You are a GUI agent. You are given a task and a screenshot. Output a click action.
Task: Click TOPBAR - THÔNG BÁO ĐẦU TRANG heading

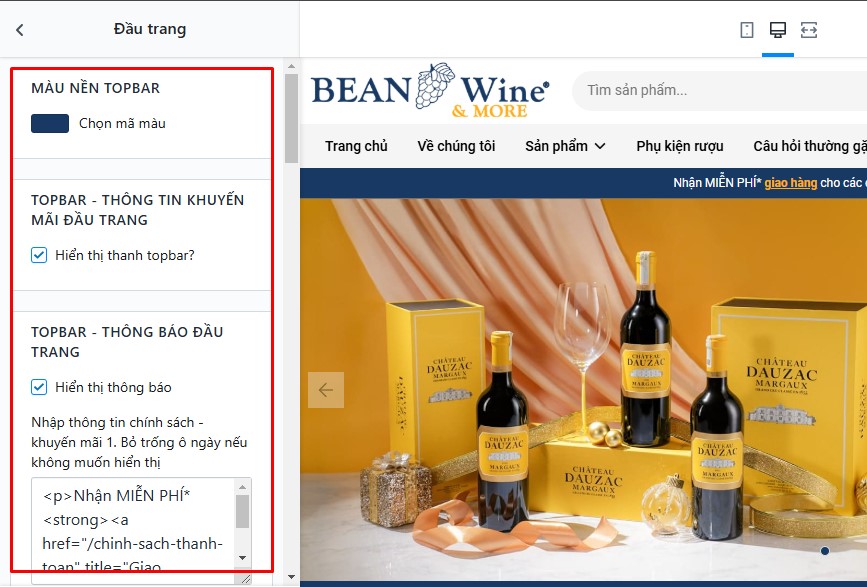coord(127,342)
